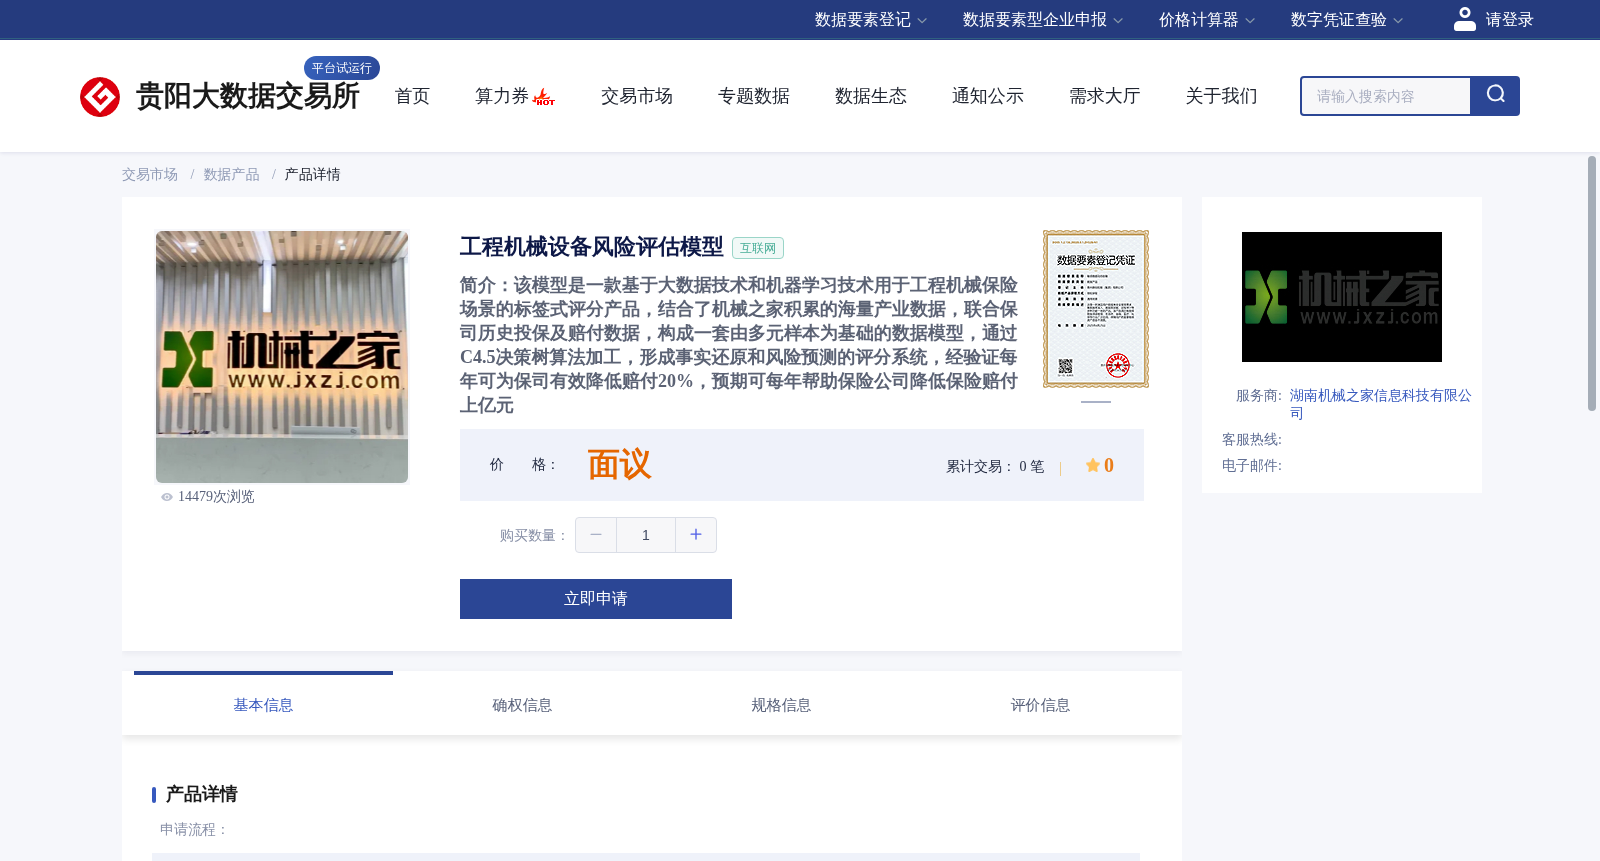The width and height of the screenshot is (1600, 861).
Task: Click the 互联网 tag label
Action: [758, 248]
